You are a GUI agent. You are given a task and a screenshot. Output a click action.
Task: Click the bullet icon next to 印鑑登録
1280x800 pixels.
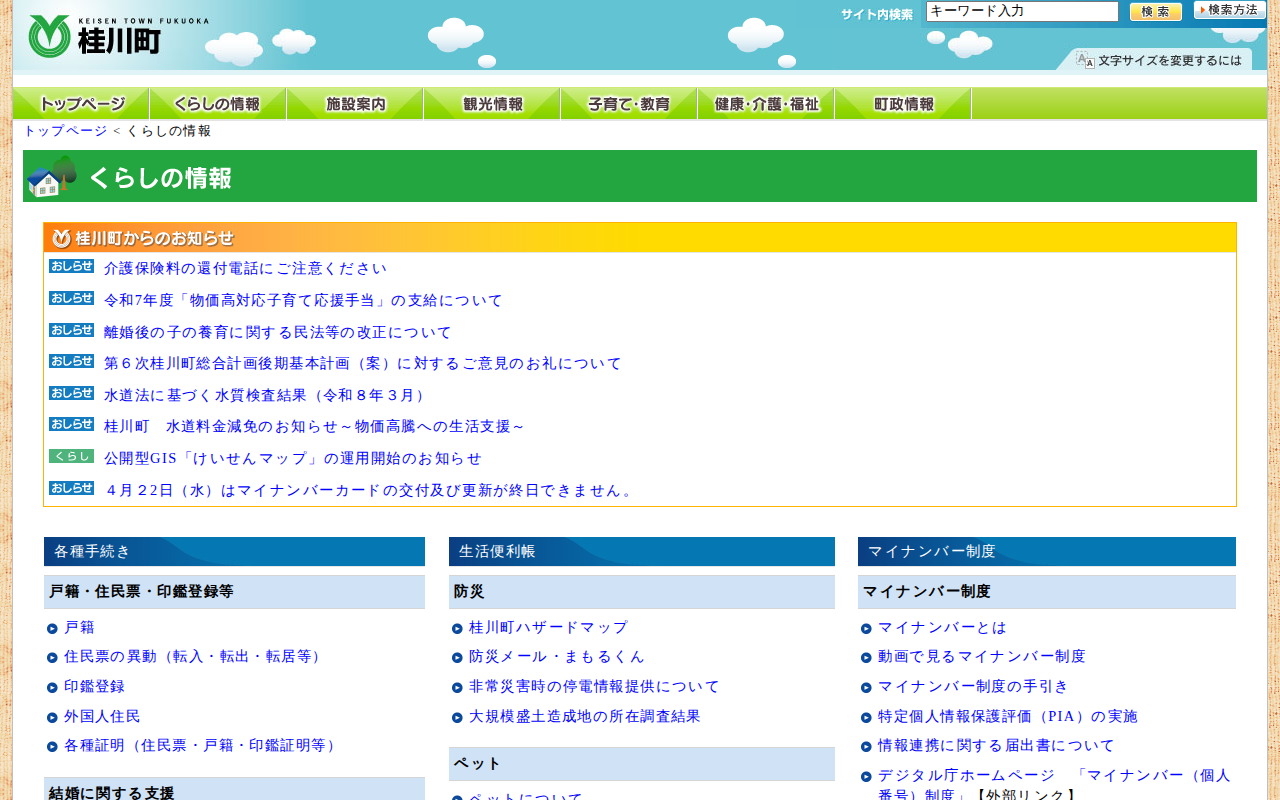point(52,687)
